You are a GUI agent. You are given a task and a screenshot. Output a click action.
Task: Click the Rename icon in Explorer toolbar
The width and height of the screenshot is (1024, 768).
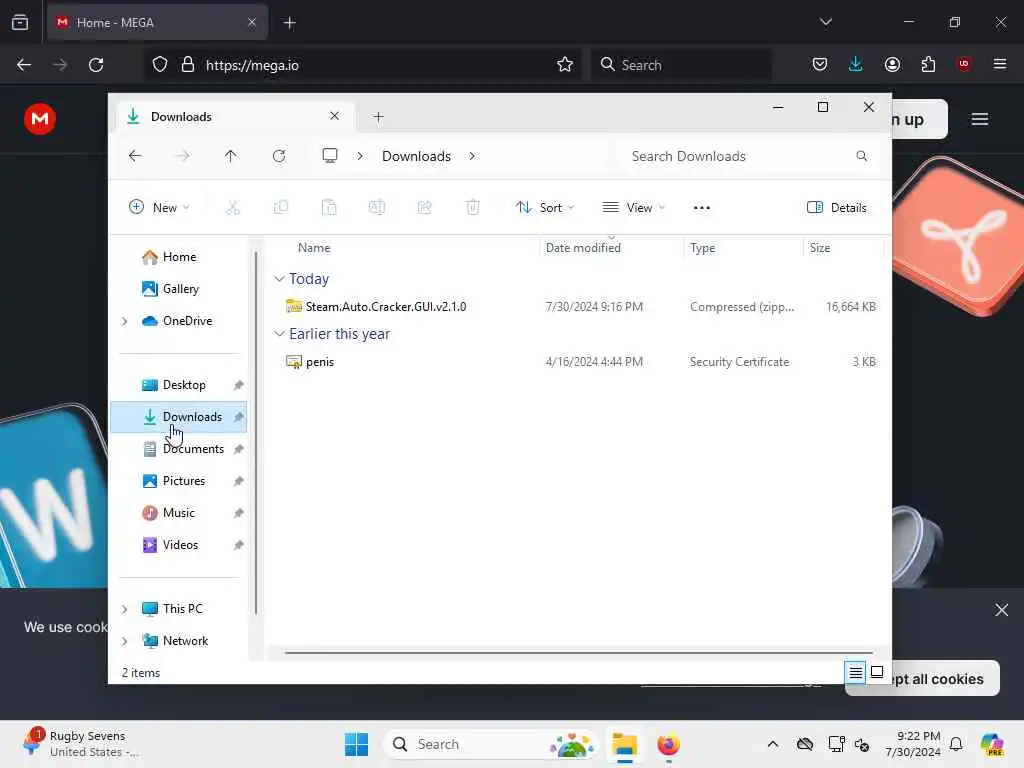[x=377, y=208]
